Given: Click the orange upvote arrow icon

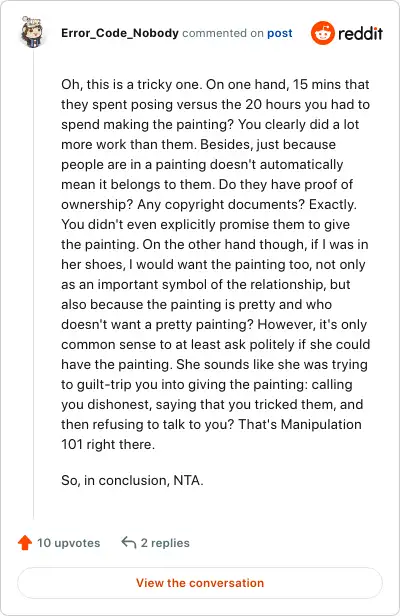Looking at the screenshot, I should pyautogui.click(x=25, y=543).
